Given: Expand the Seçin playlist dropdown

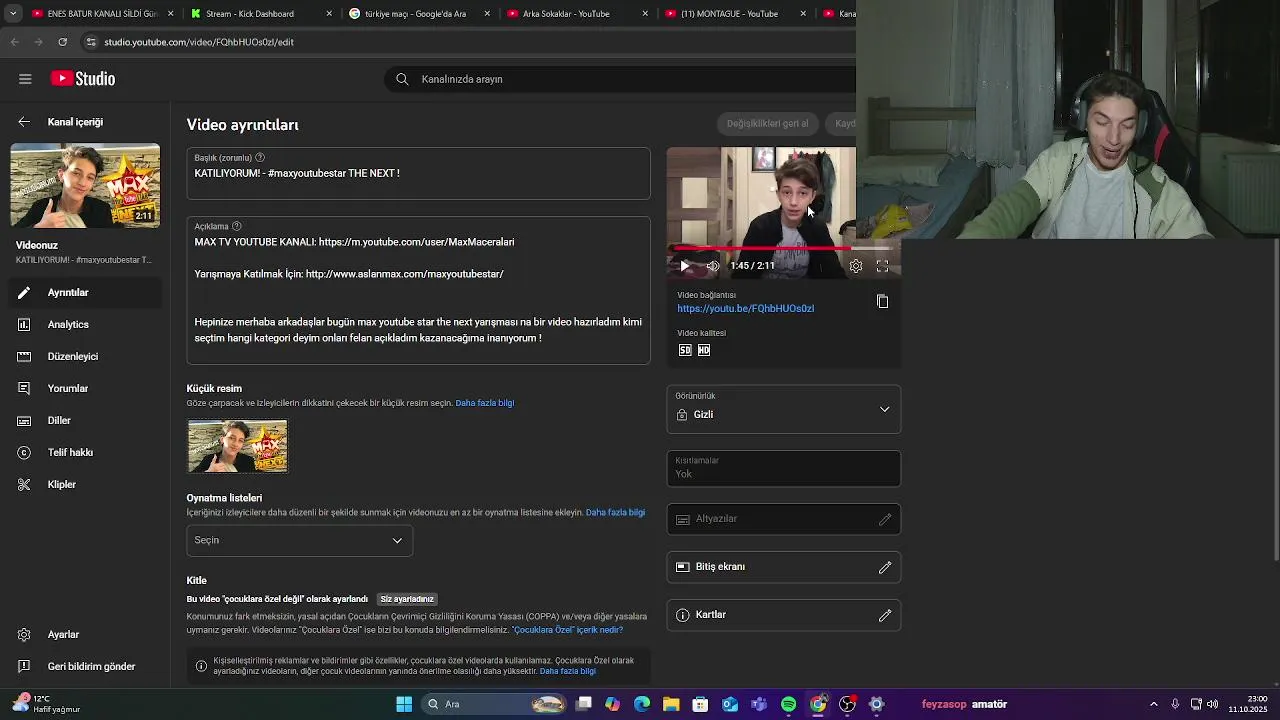Looking at the screenshot, I should click(299, 540).
